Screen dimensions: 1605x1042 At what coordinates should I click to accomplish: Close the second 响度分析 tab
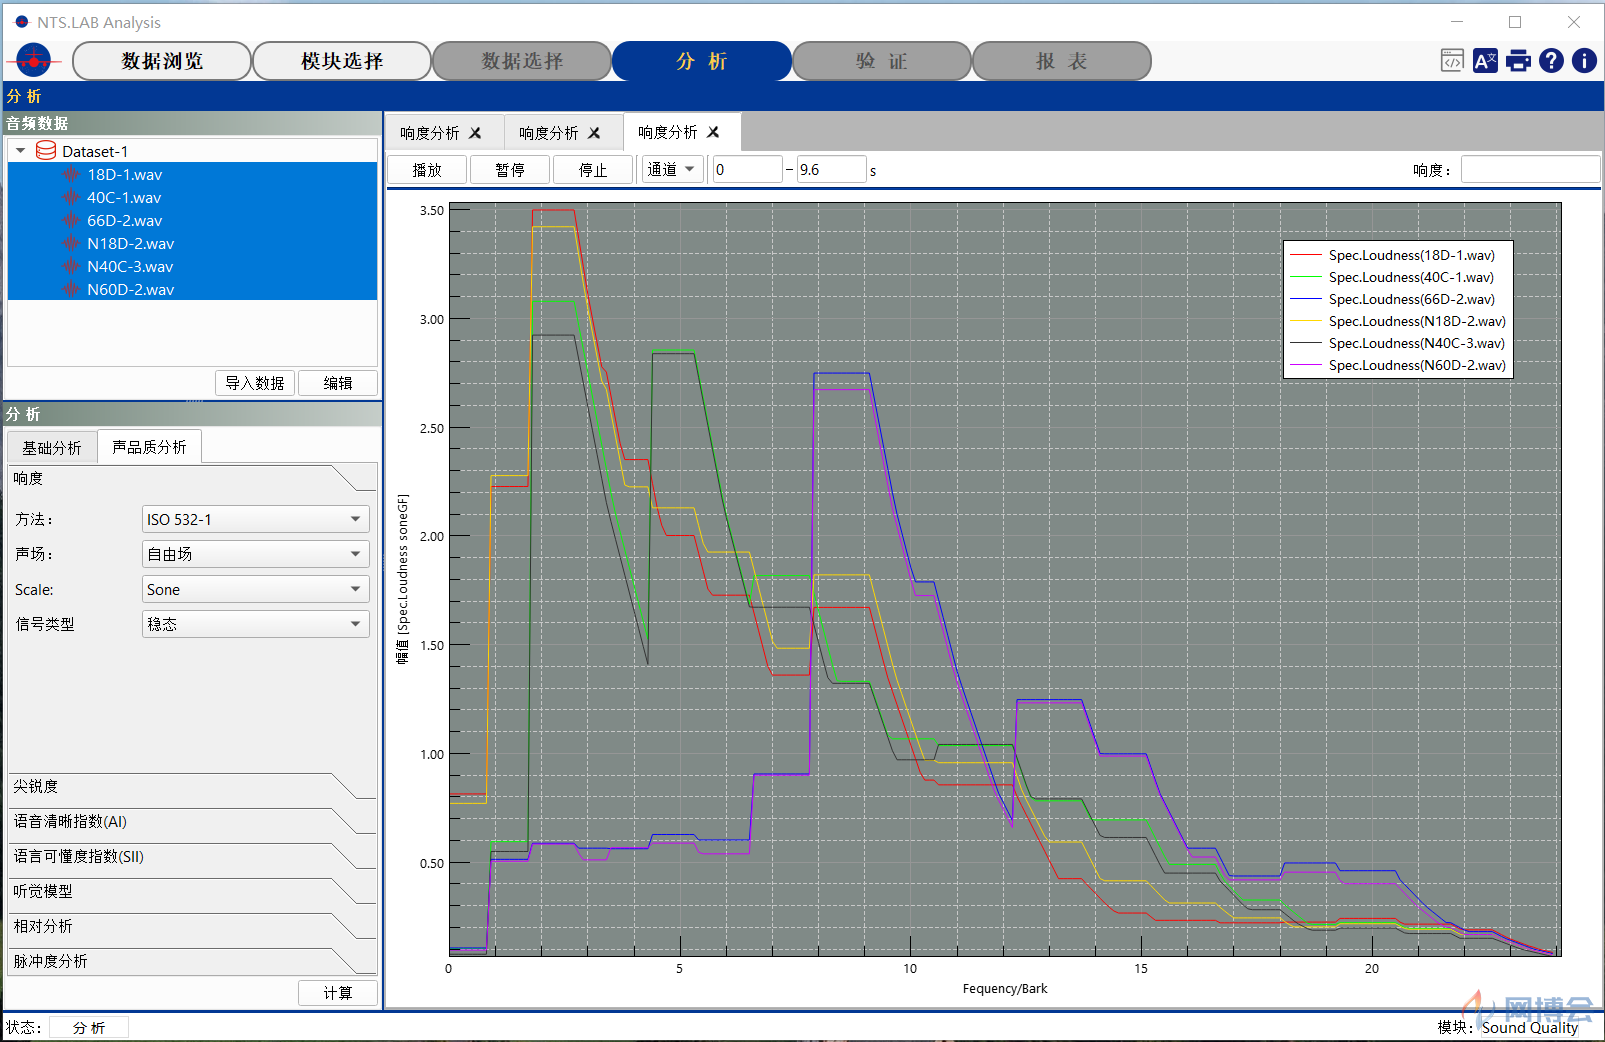point(594,133)
